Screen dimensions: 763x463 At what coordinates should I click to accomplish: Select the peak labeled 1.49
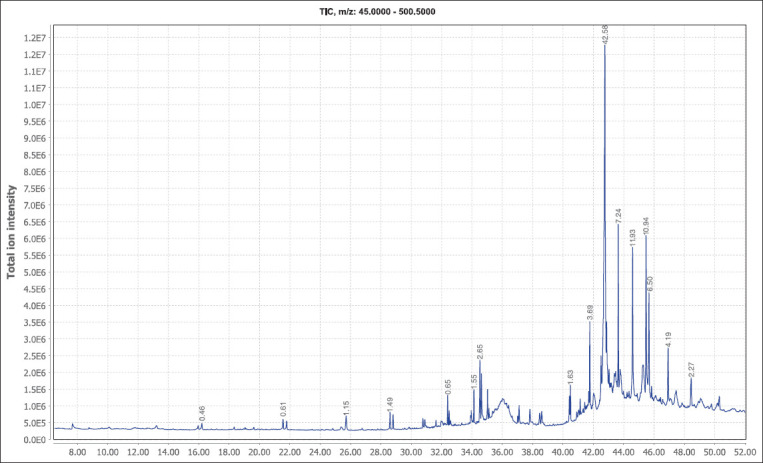tap(390, 405)
